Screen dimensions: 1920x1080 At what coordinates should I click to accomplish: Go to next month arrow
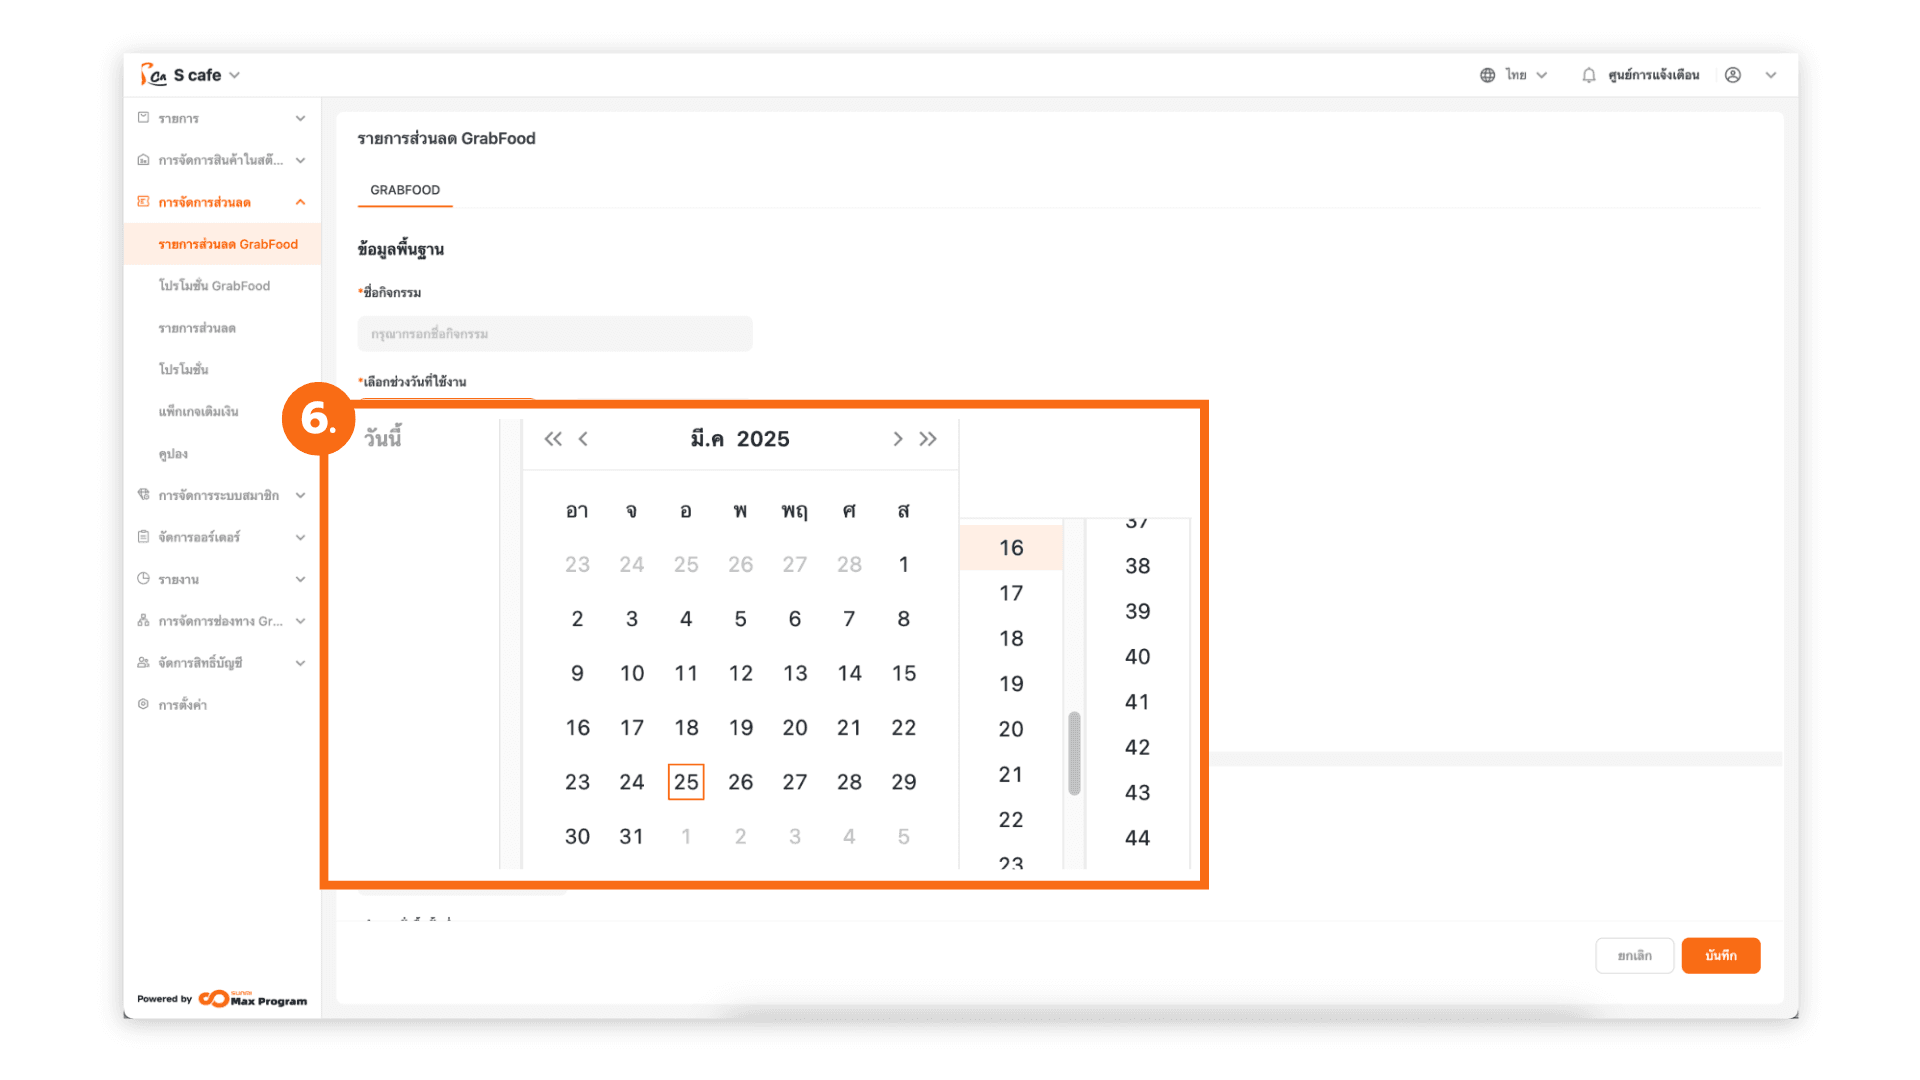897,439
